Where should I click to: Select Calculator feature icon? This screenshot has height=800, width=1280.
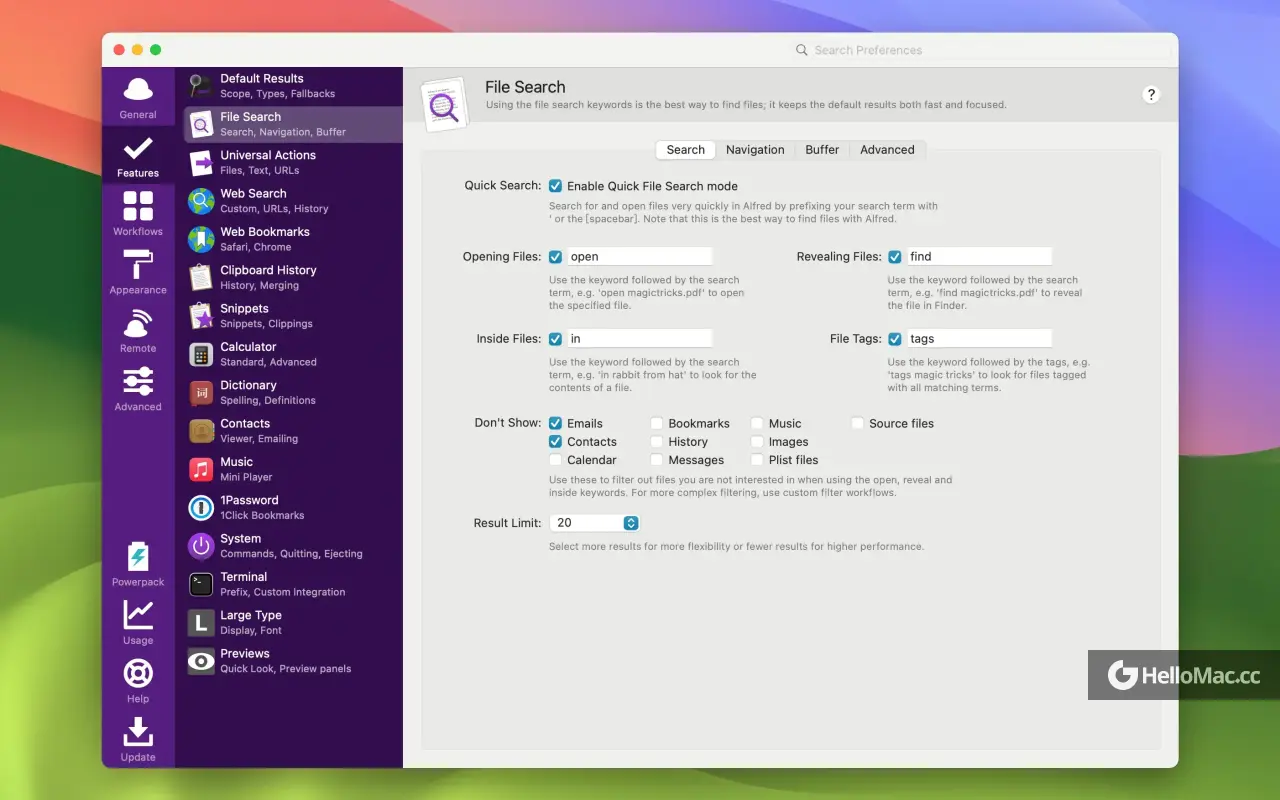pyautogui.click(x=202, y=354)
